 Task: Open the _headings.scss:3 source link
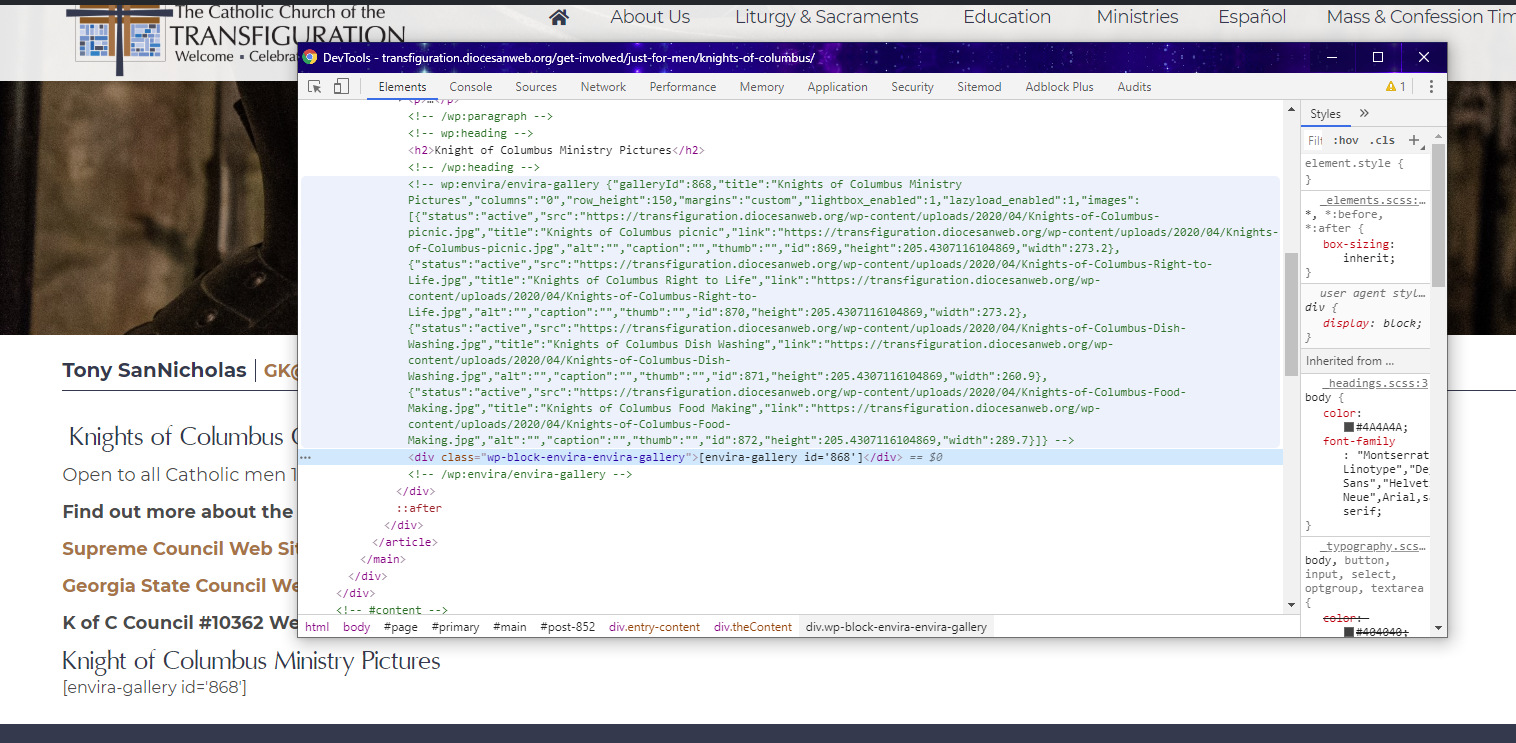coord(1376,383)
